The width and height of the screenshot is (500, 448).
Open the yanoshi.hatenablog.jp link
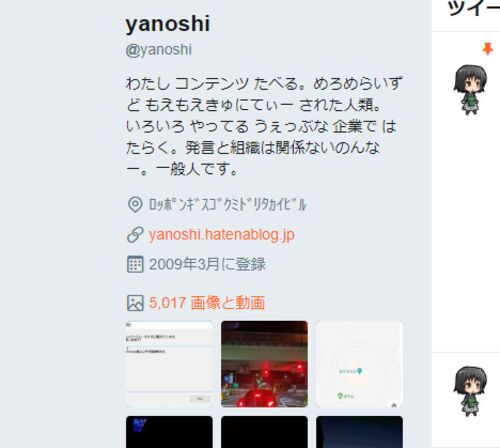pyautogui.click(x=221, y=235)
